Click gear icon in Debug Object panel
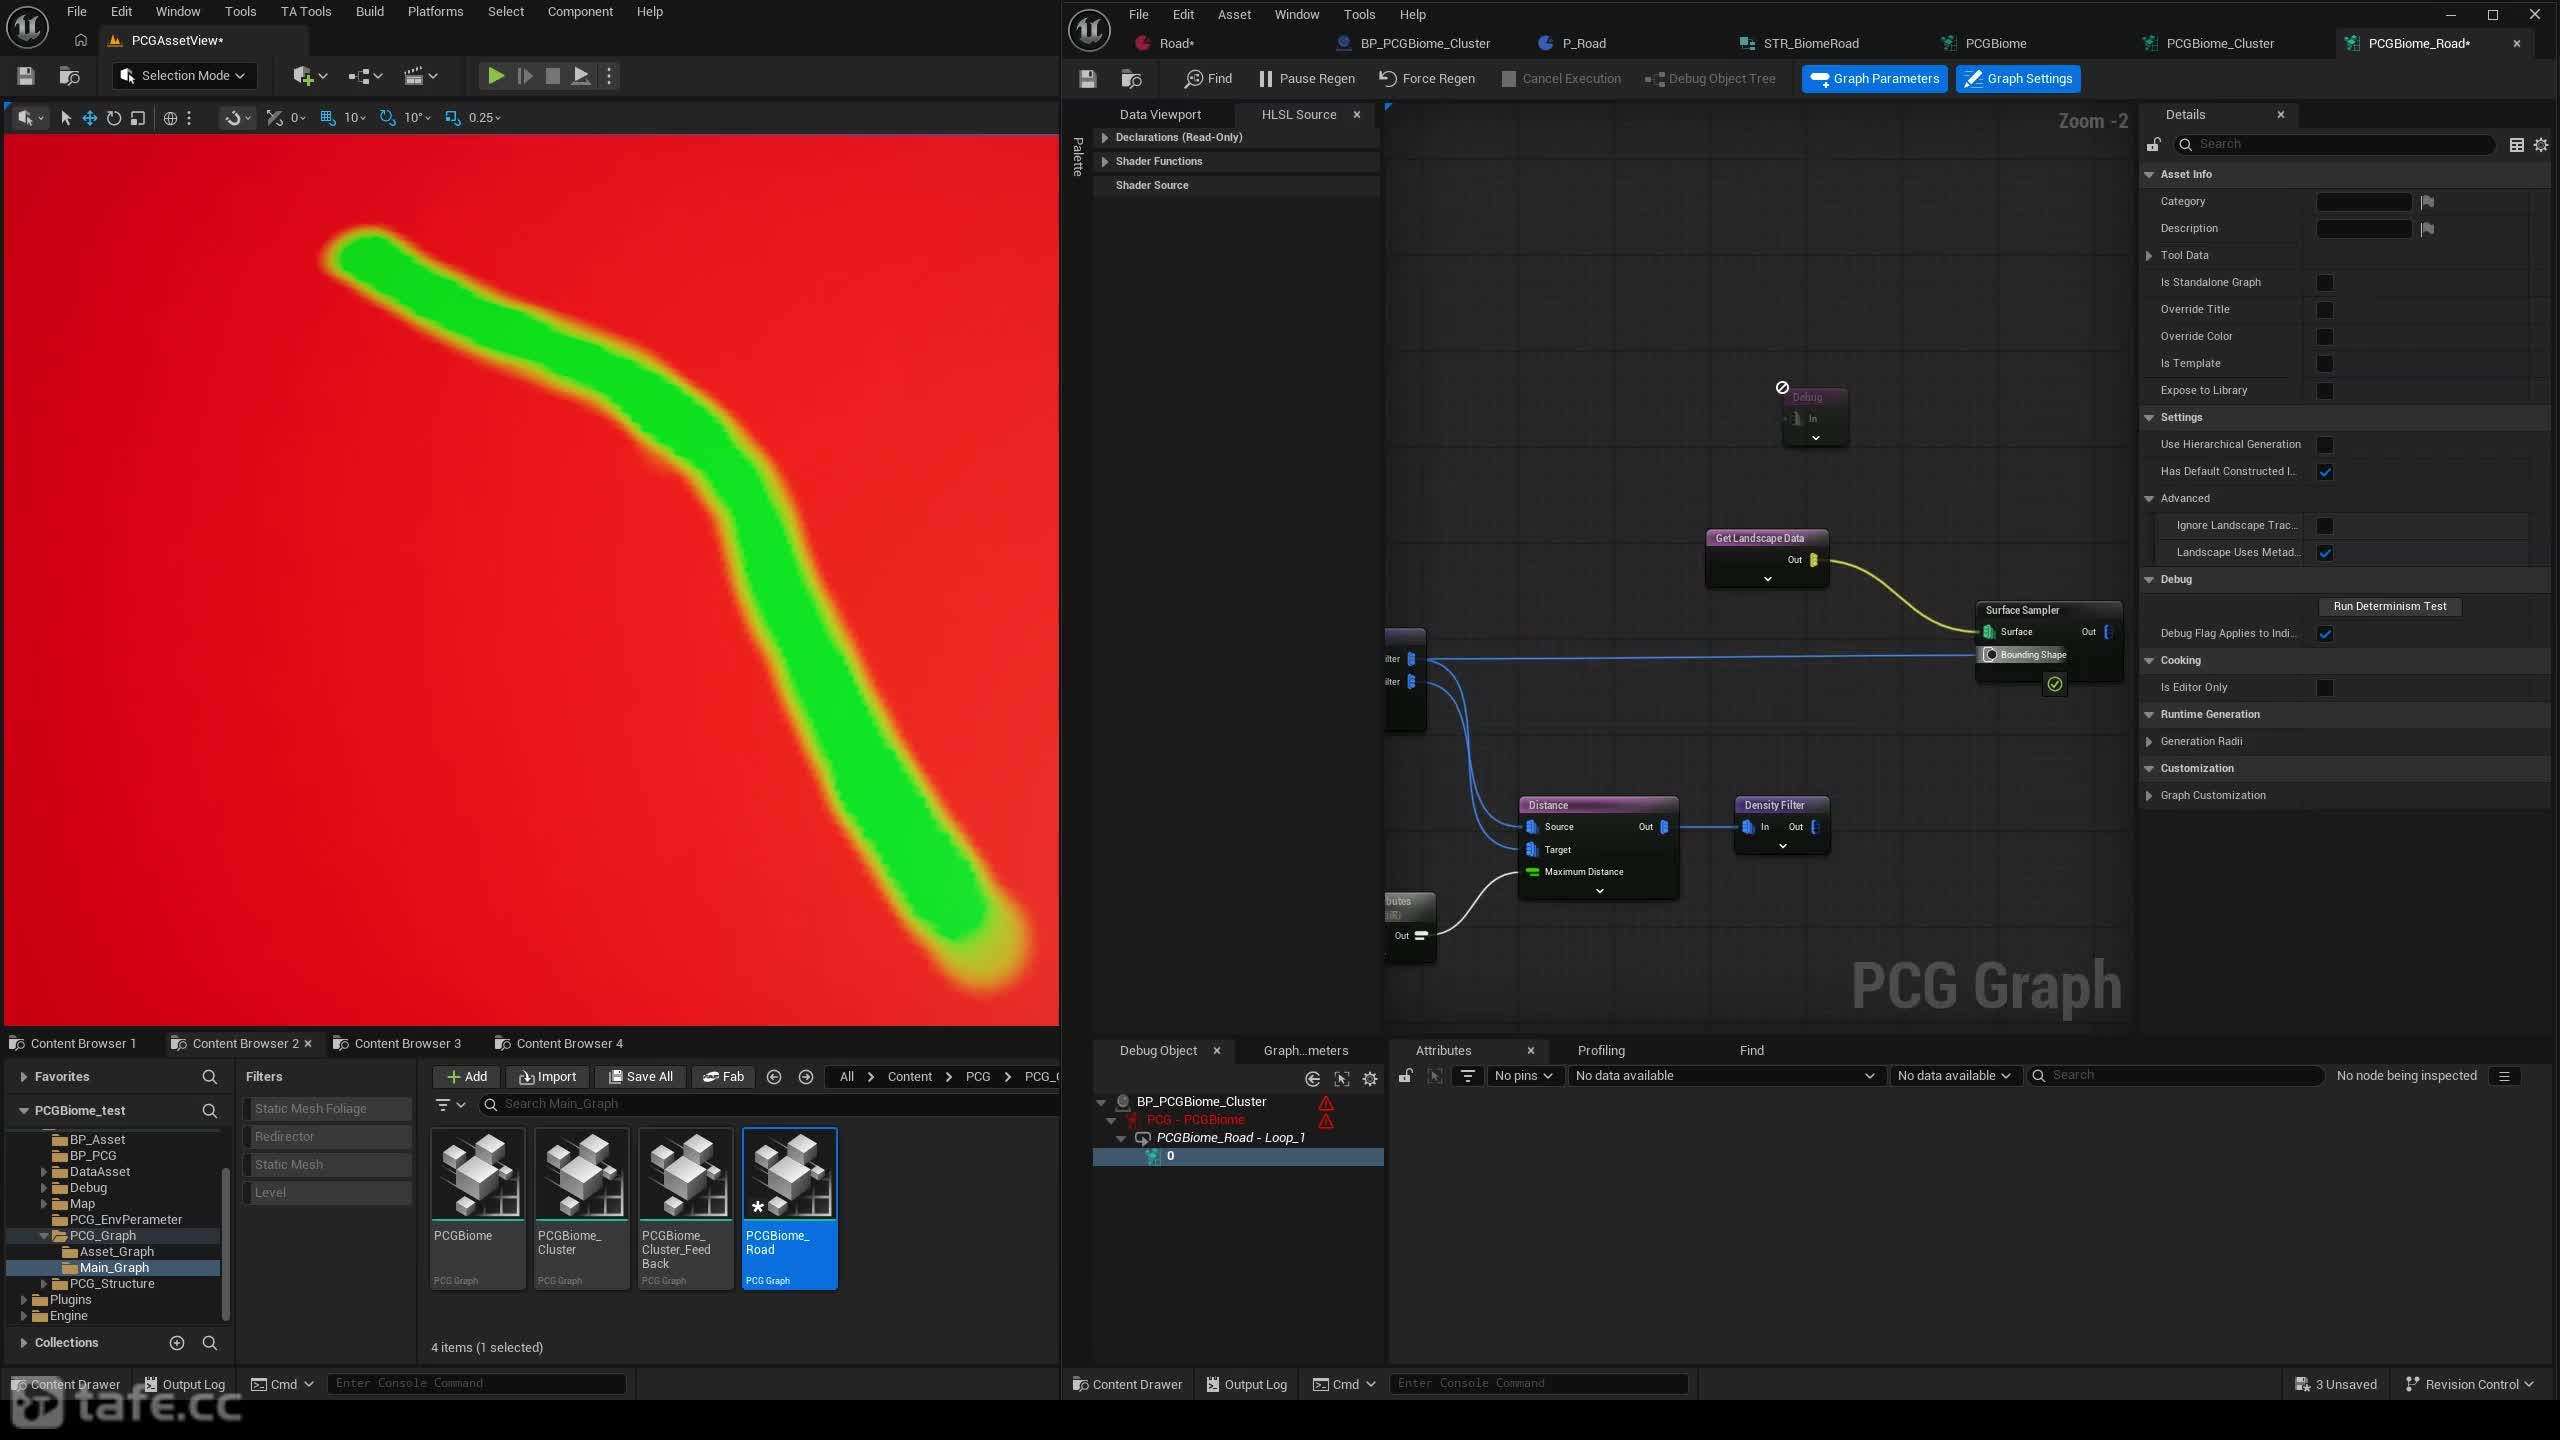The width and height of the screenshot is (2560, 1440). tap(1370, 1079)
